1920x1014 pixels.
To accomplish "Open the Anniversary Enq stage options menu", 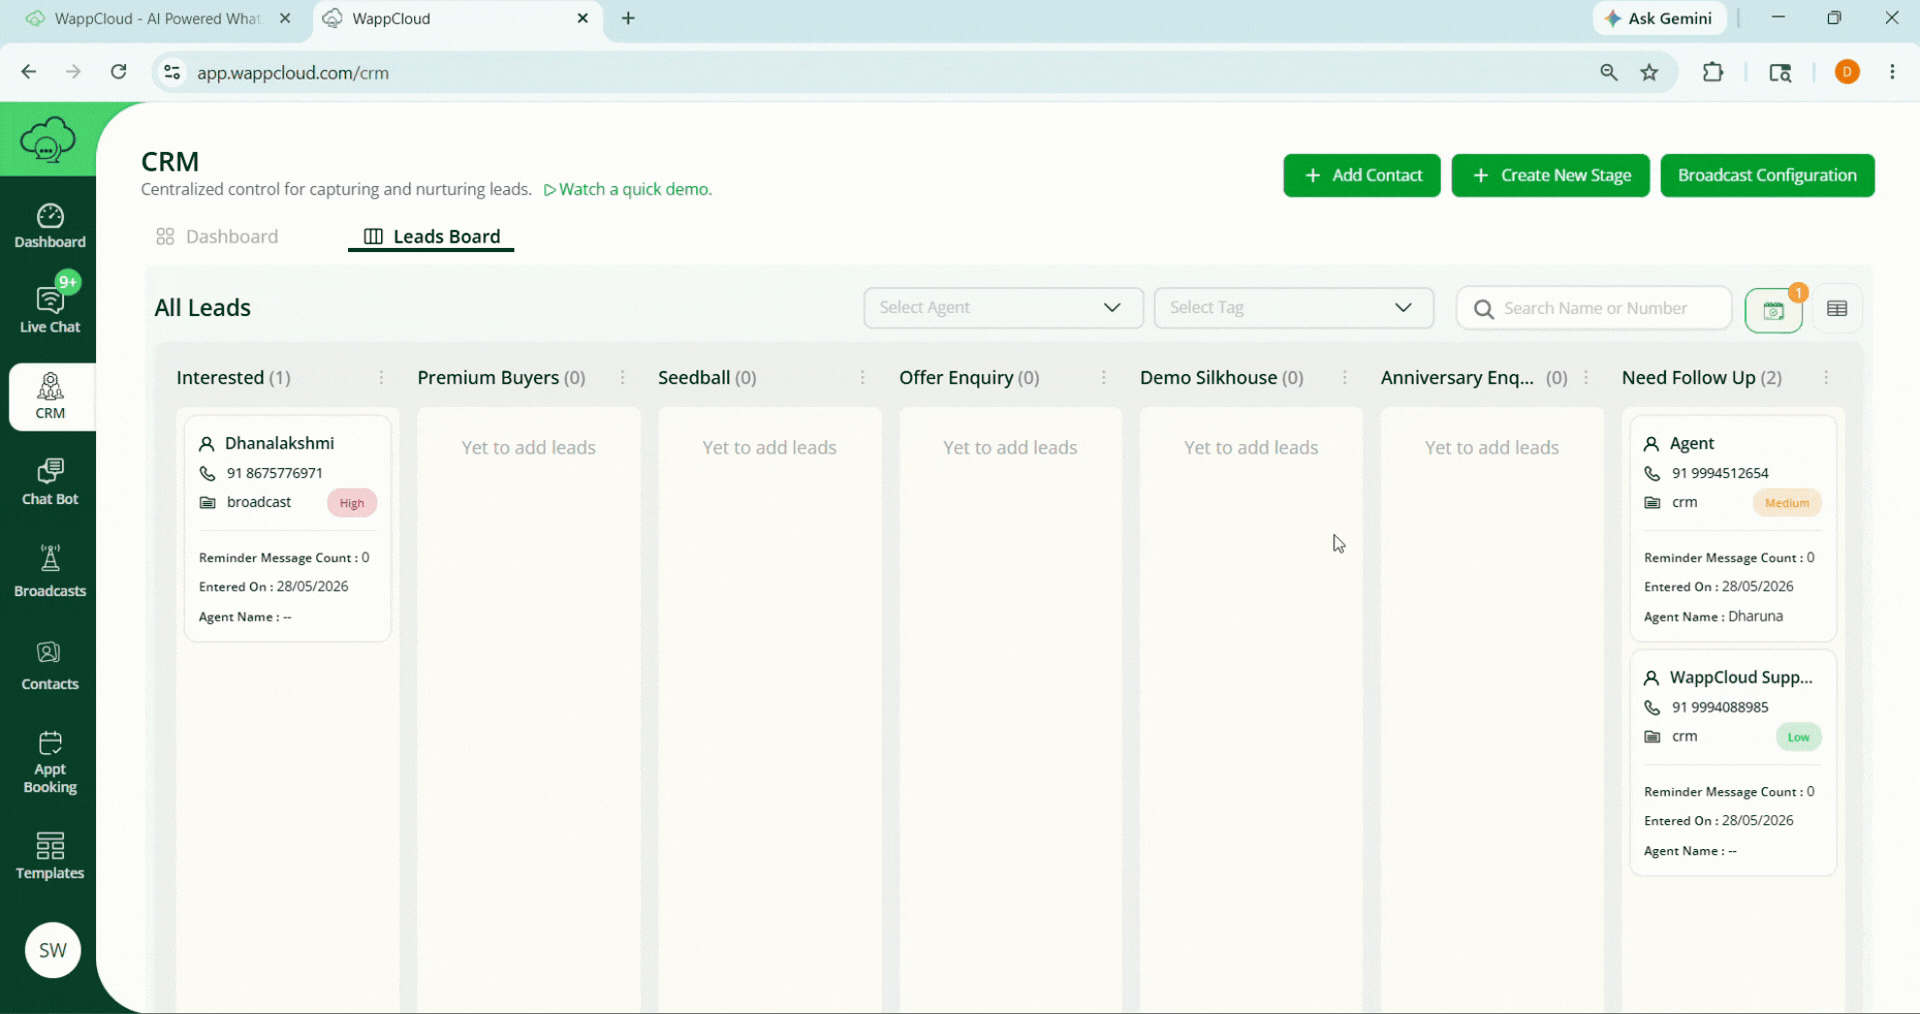I will pyautogui.click(x=1586, y=378).
